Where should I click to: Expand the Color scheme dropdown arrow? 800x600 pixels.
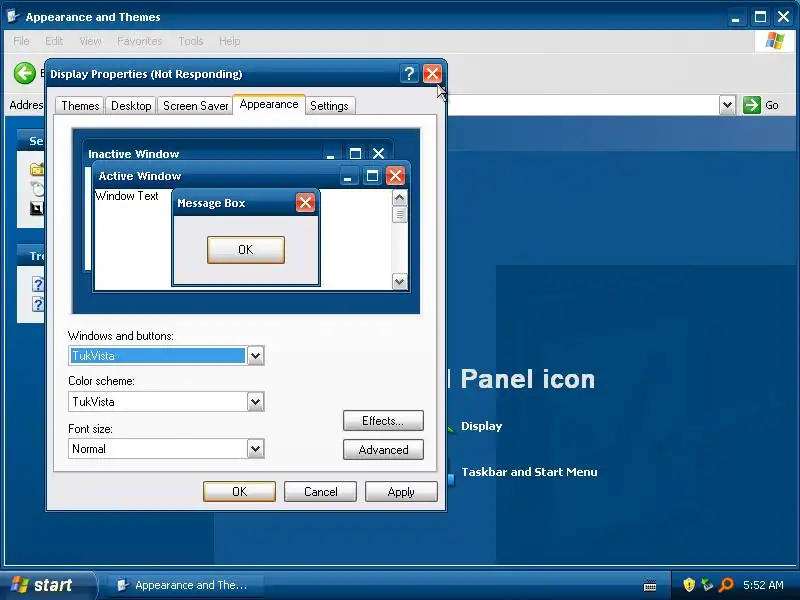click(256, 402)
